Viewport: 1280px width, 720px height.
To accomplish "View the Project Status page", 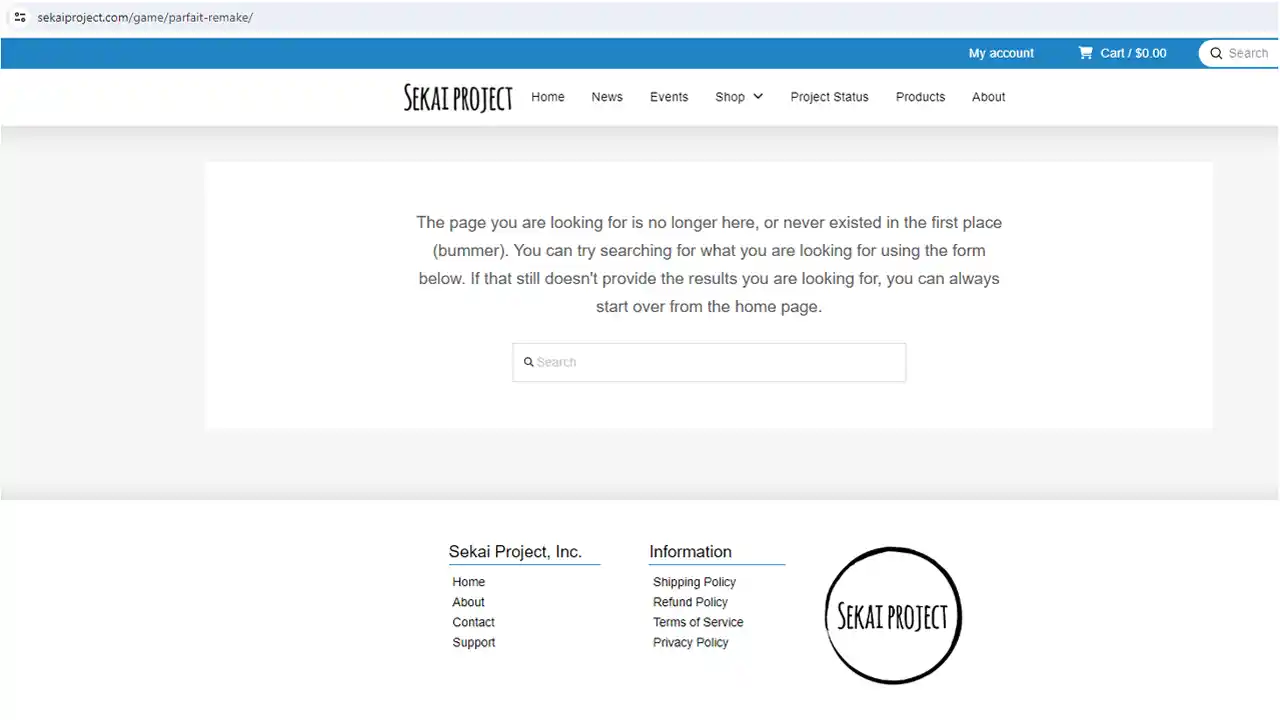I will tap(829, 97).
